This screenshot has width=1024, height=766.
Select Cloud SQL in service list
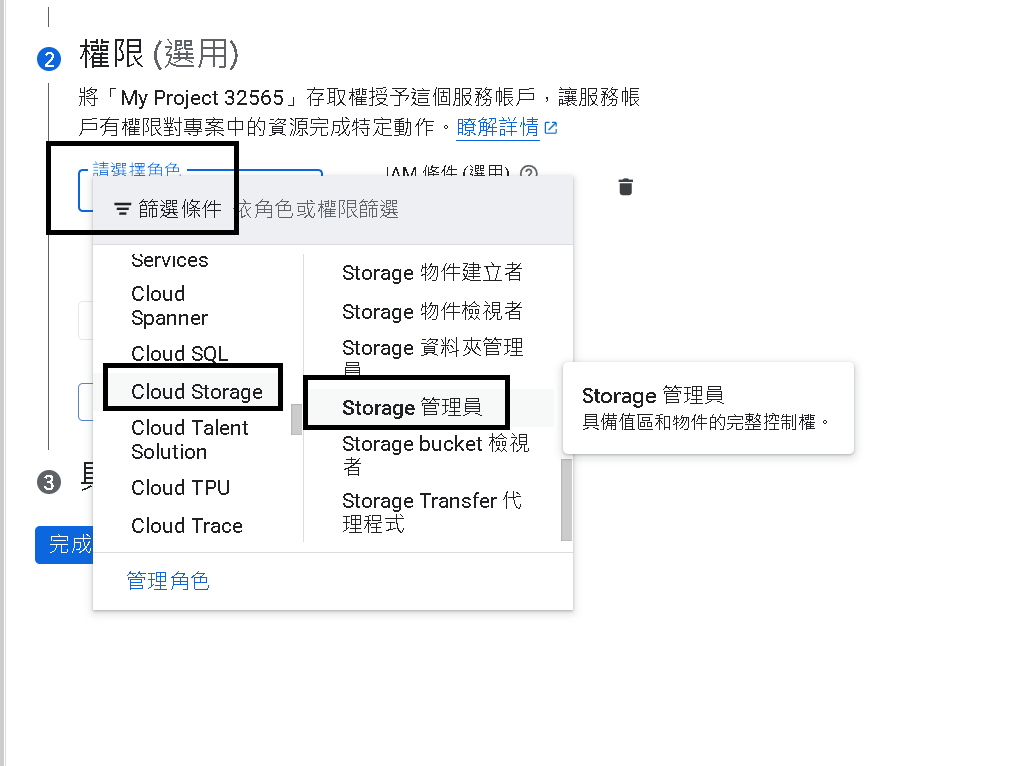tap(180, 353)
